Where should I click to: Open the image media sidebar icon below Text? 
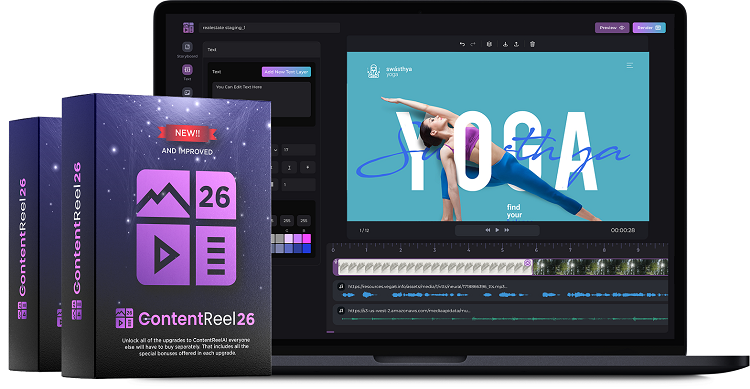(x=187, y=92)
